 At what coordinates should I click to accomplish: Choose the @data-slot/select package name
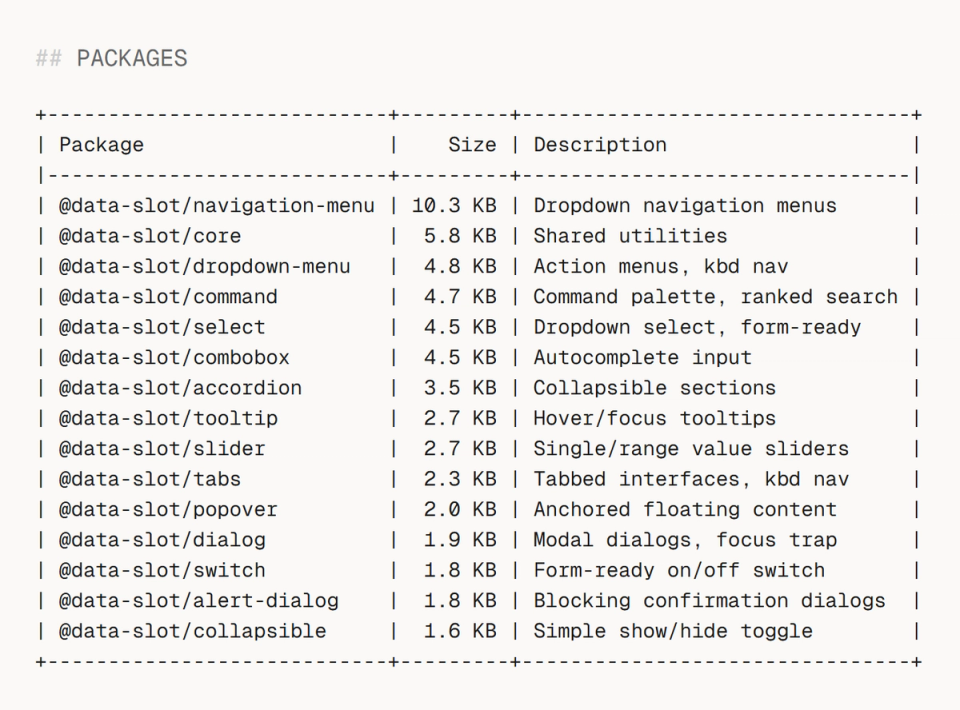pyautogui.click(x=162, y=327)
